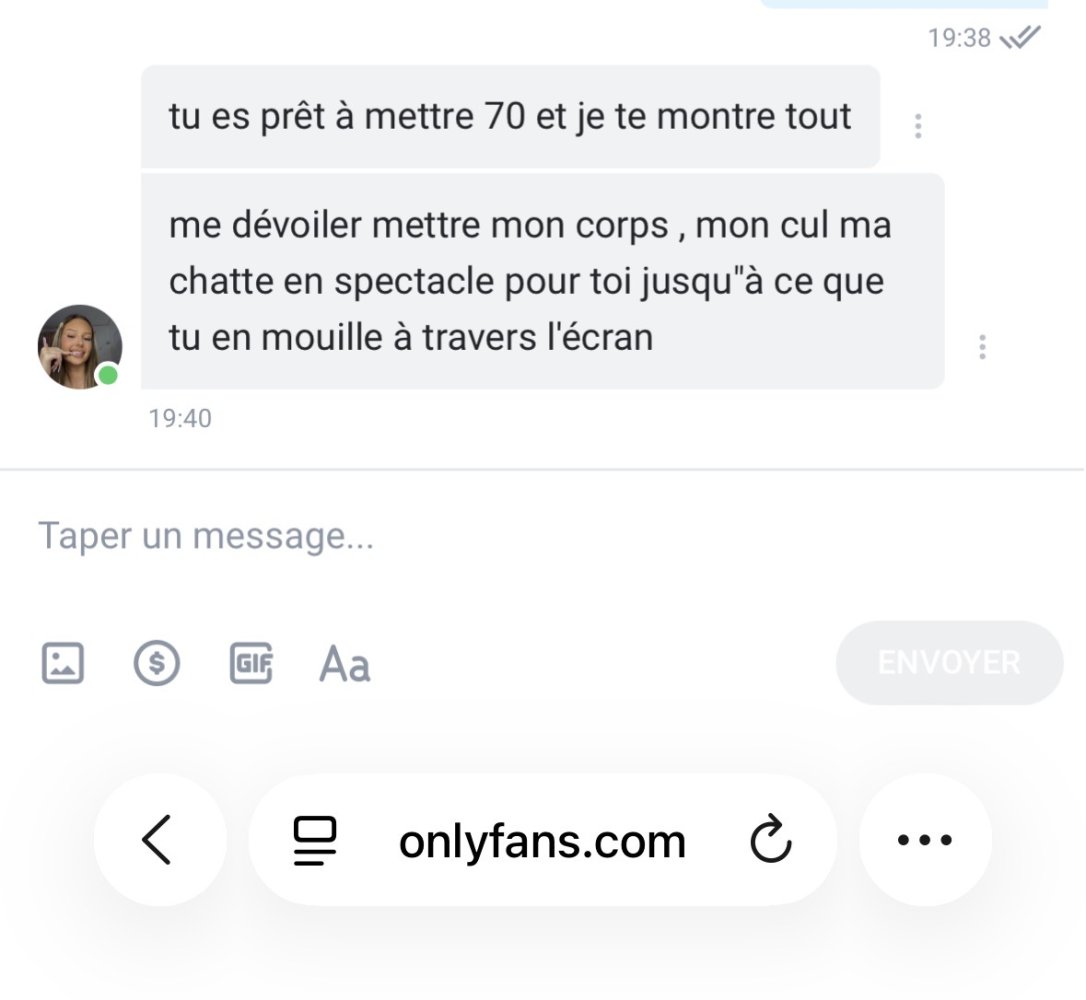Open the dollar tip icon
This screenshot has width=1086, height=1000.
[x=157, y=663]
